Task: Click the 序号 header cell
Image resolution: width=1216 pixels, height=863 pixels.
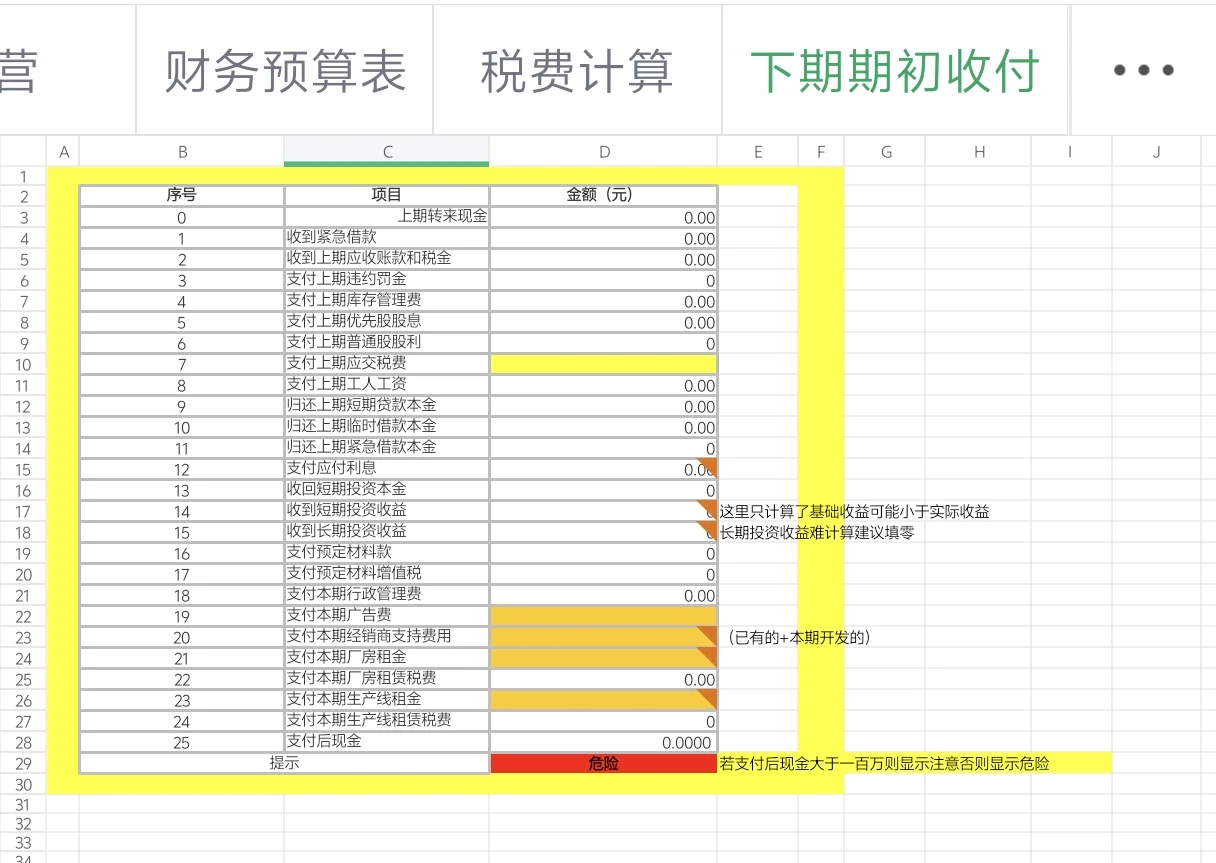Action: coord(182,195)
